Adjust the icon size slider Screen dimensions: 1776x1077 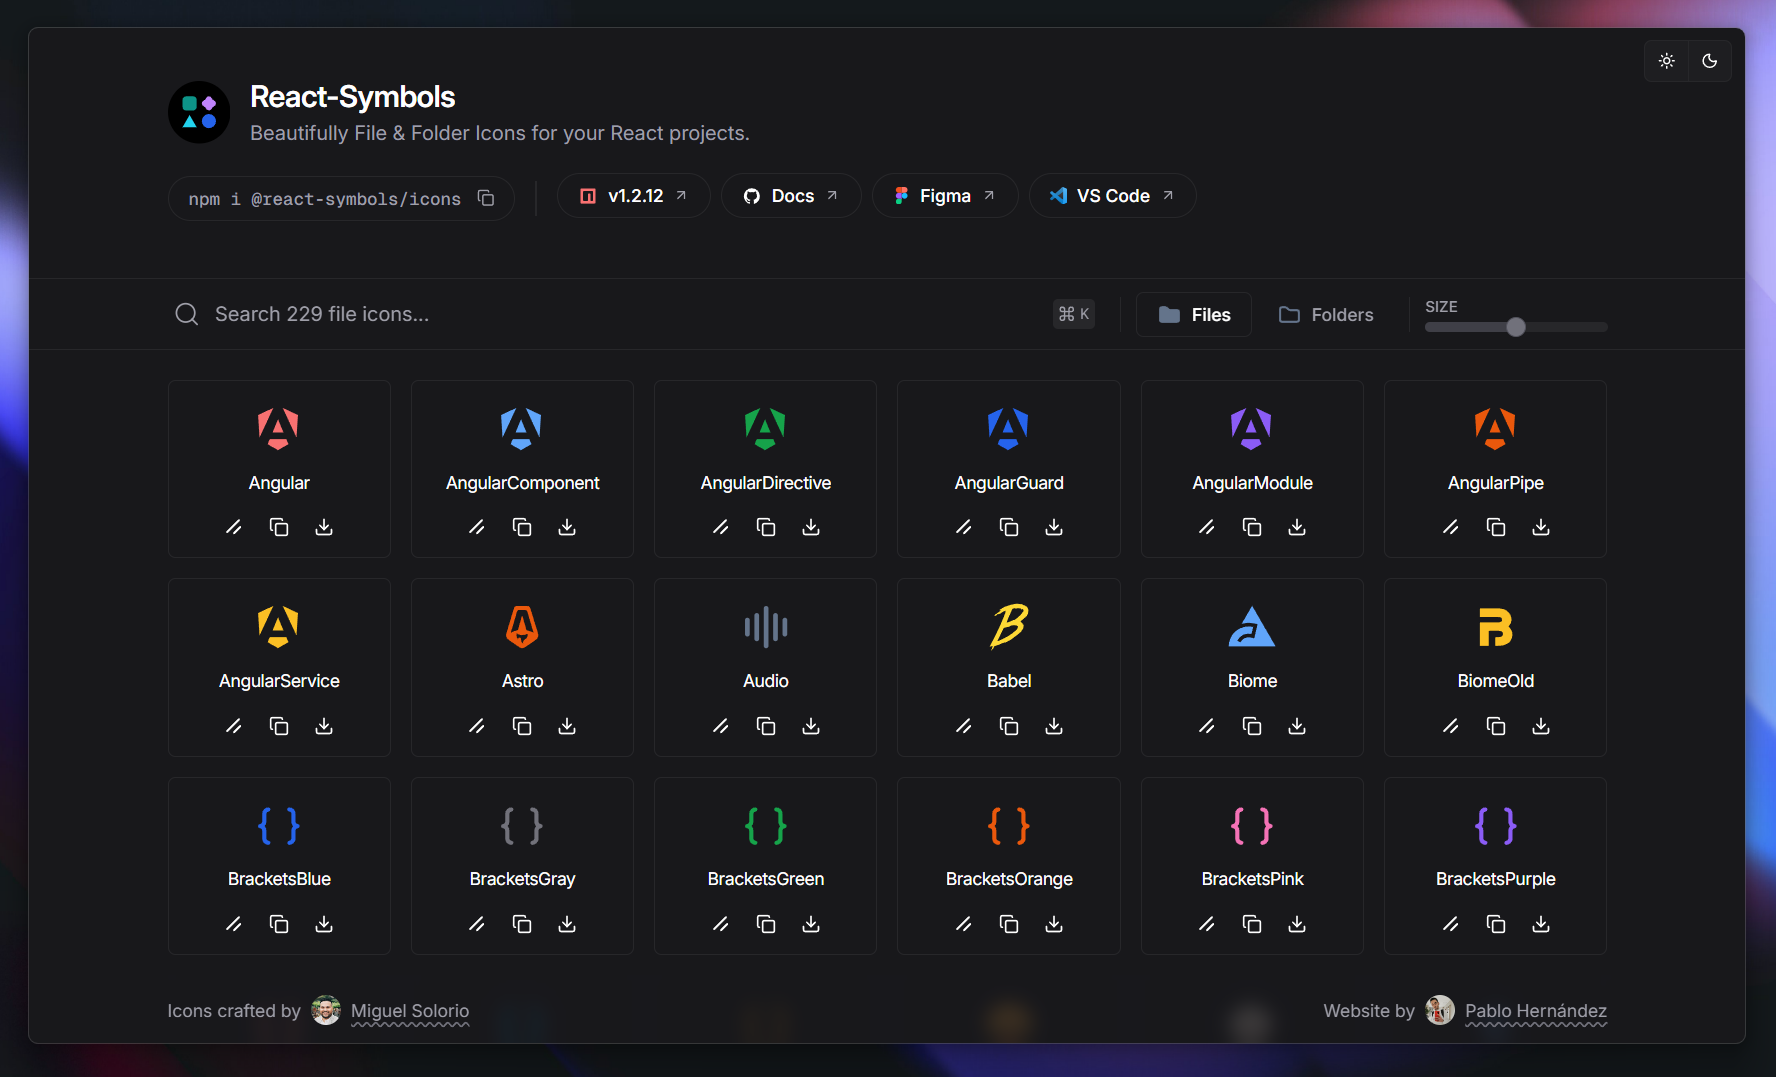[1517, 326]
